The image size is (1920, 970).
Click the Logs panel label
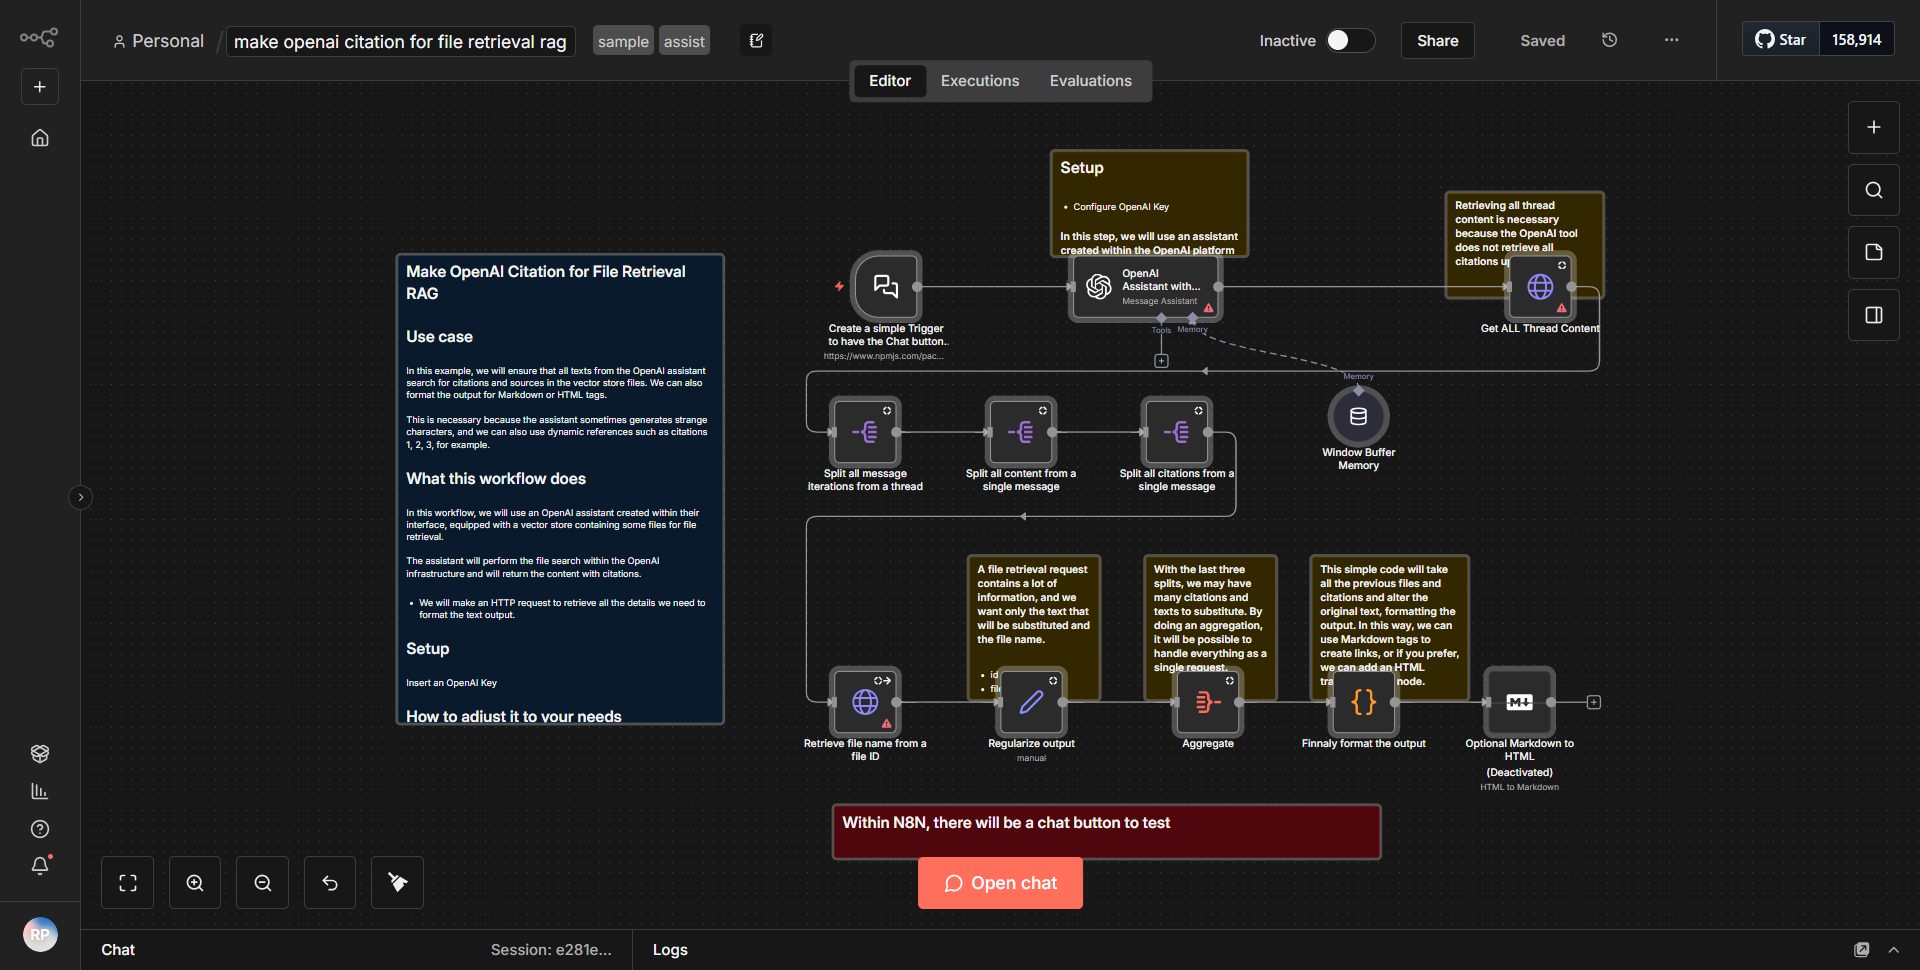click(x=670, y=950)
